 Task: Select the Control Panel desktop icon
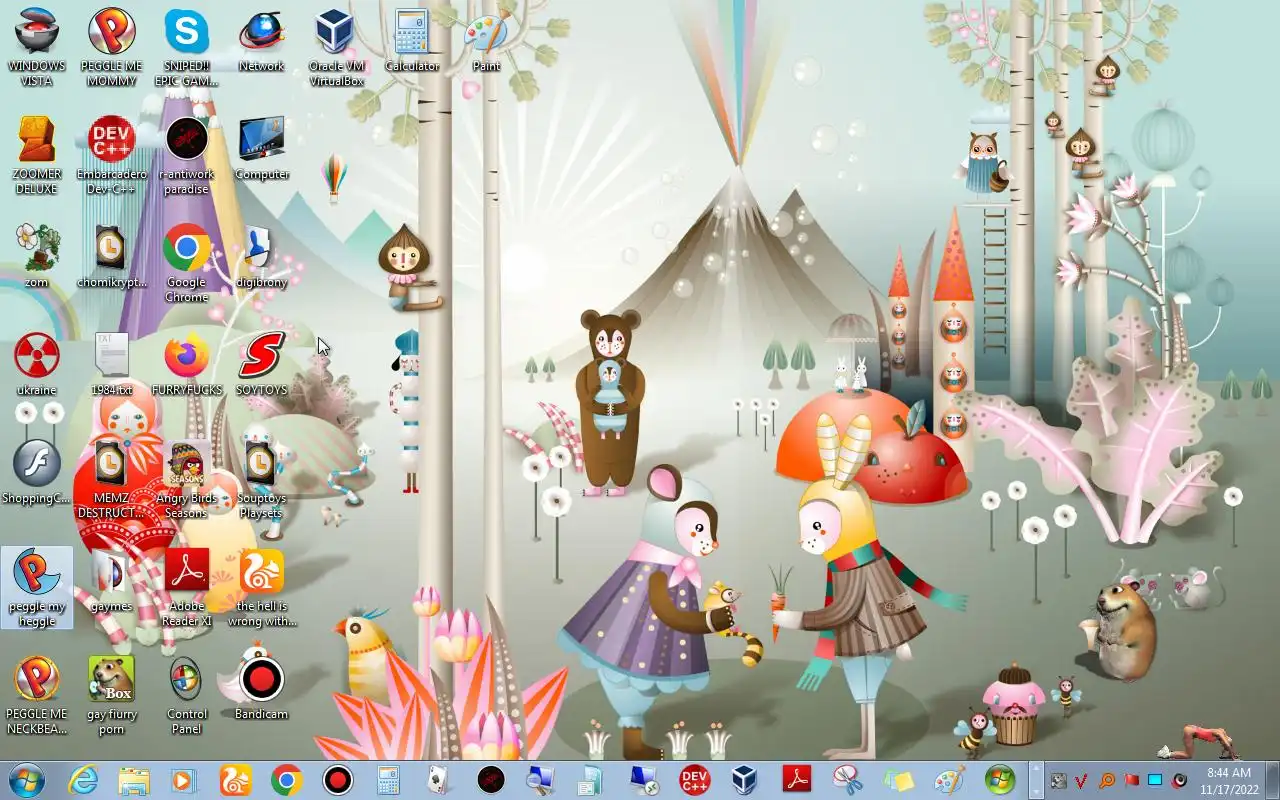pos(186,695)
